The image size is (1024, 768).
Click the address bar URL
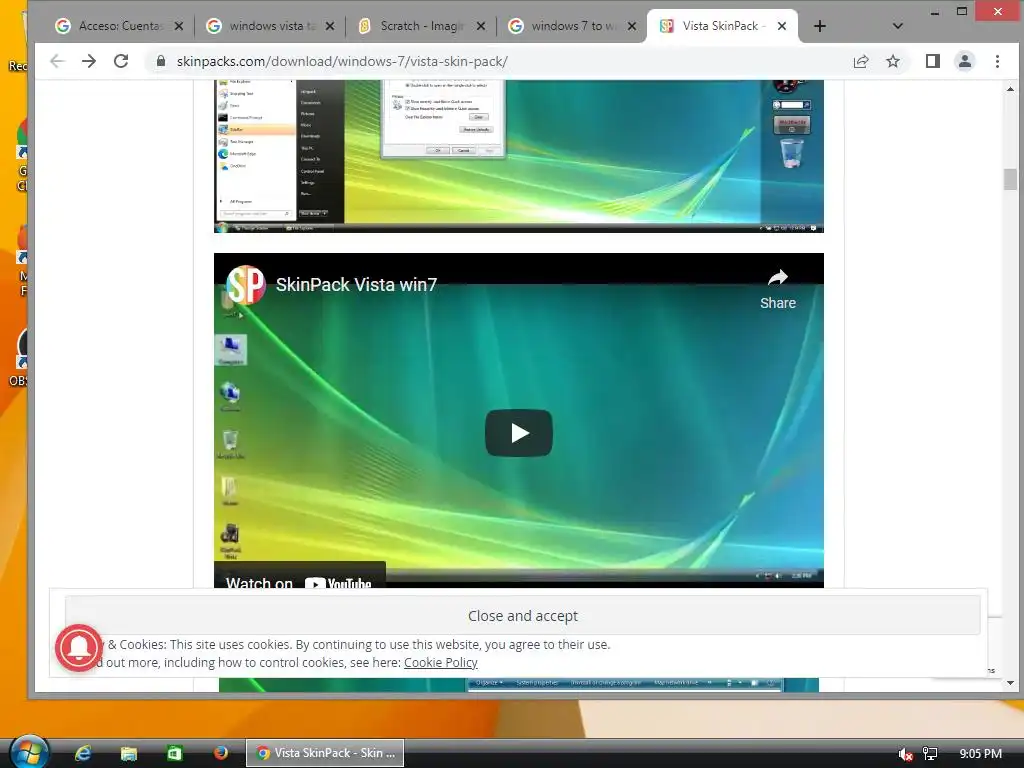click(342, 61)
